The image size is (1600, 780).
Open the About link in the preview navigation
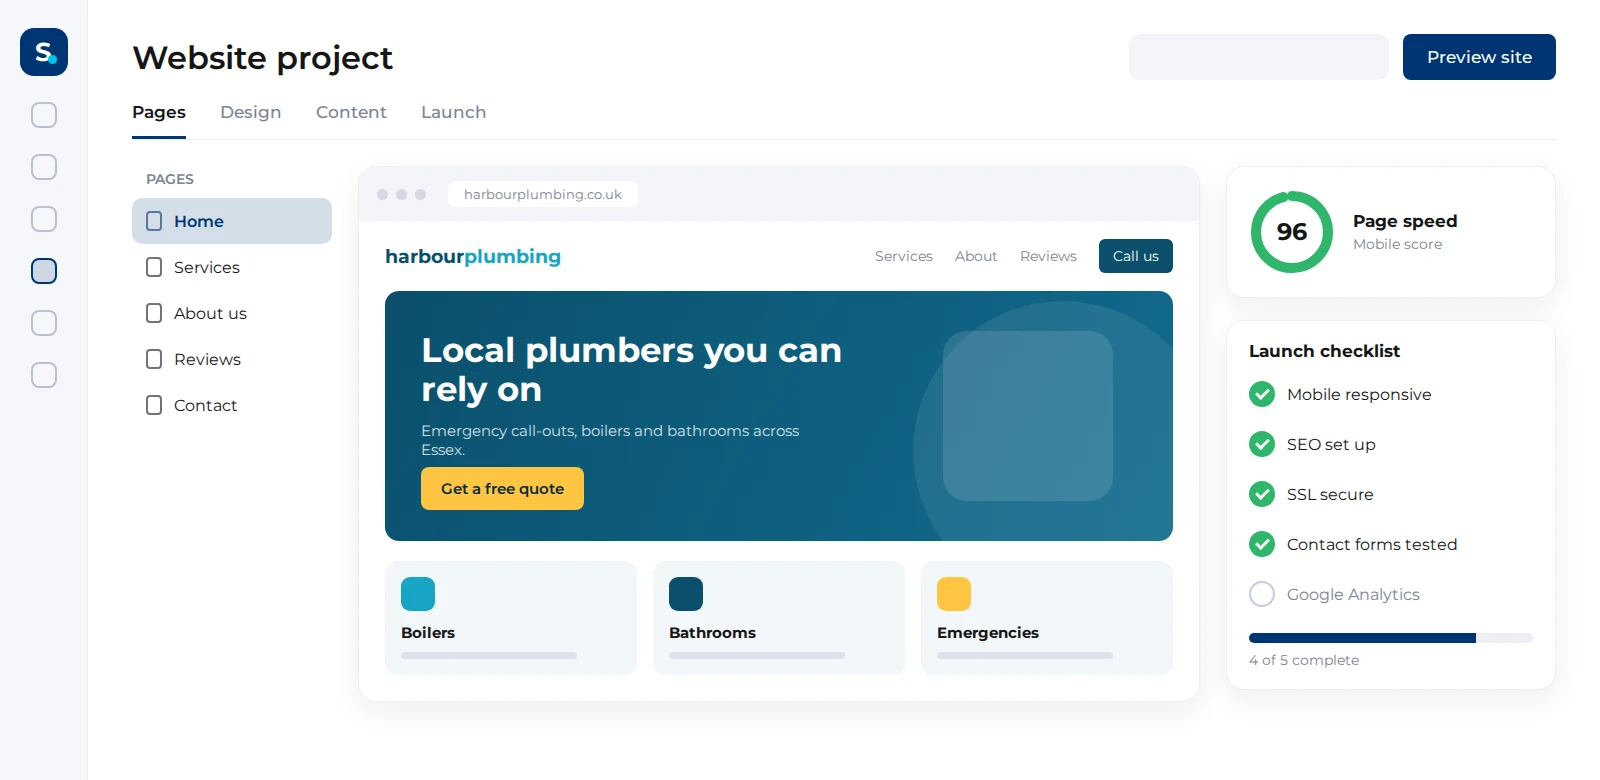pos(976,256)
